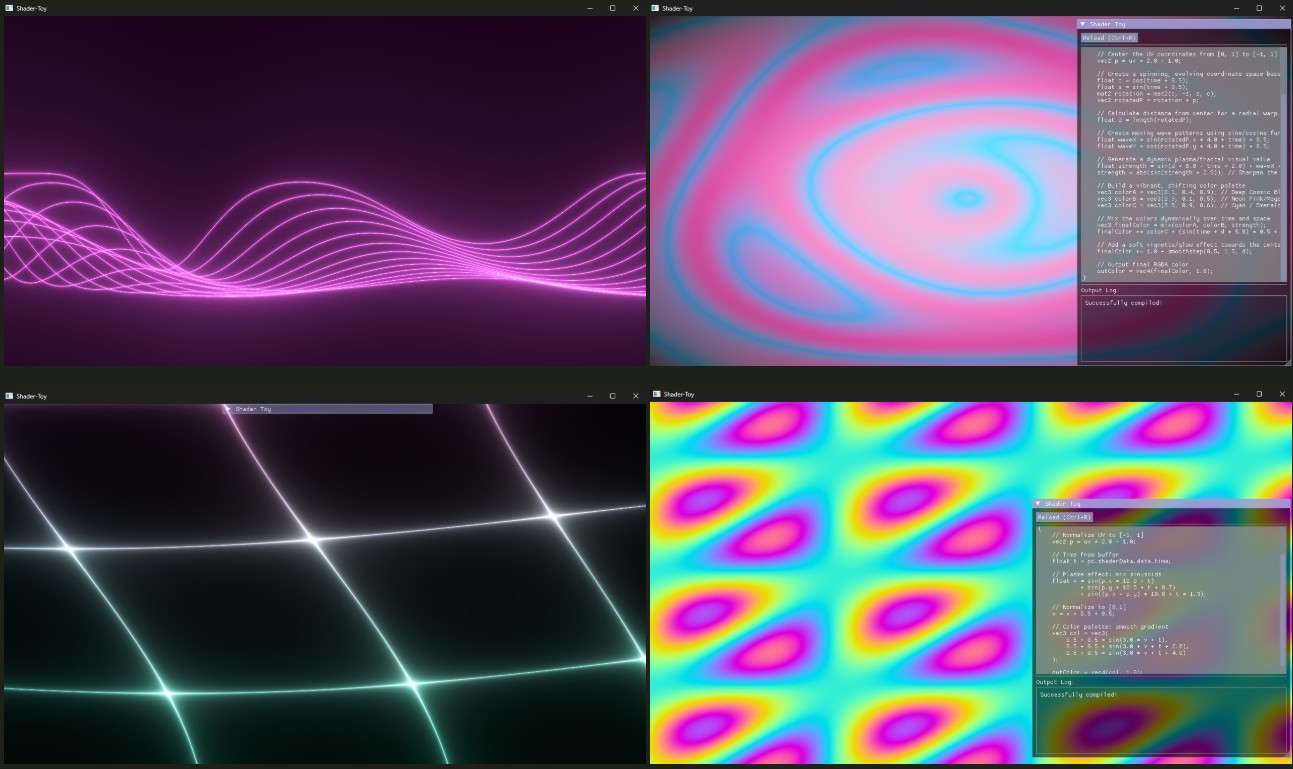The image size is (1293, 769).
Task: Click the line 'v = v * 0.5 + 0.5;'
Action: (x=1083, y=613)
